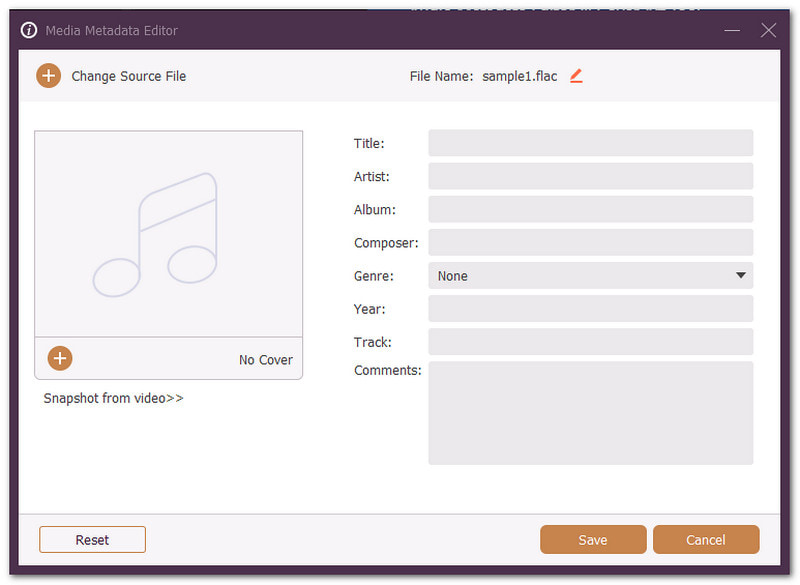Click the Album input field
The height and width of the screenshot is (585, 800).
[590, 209]
